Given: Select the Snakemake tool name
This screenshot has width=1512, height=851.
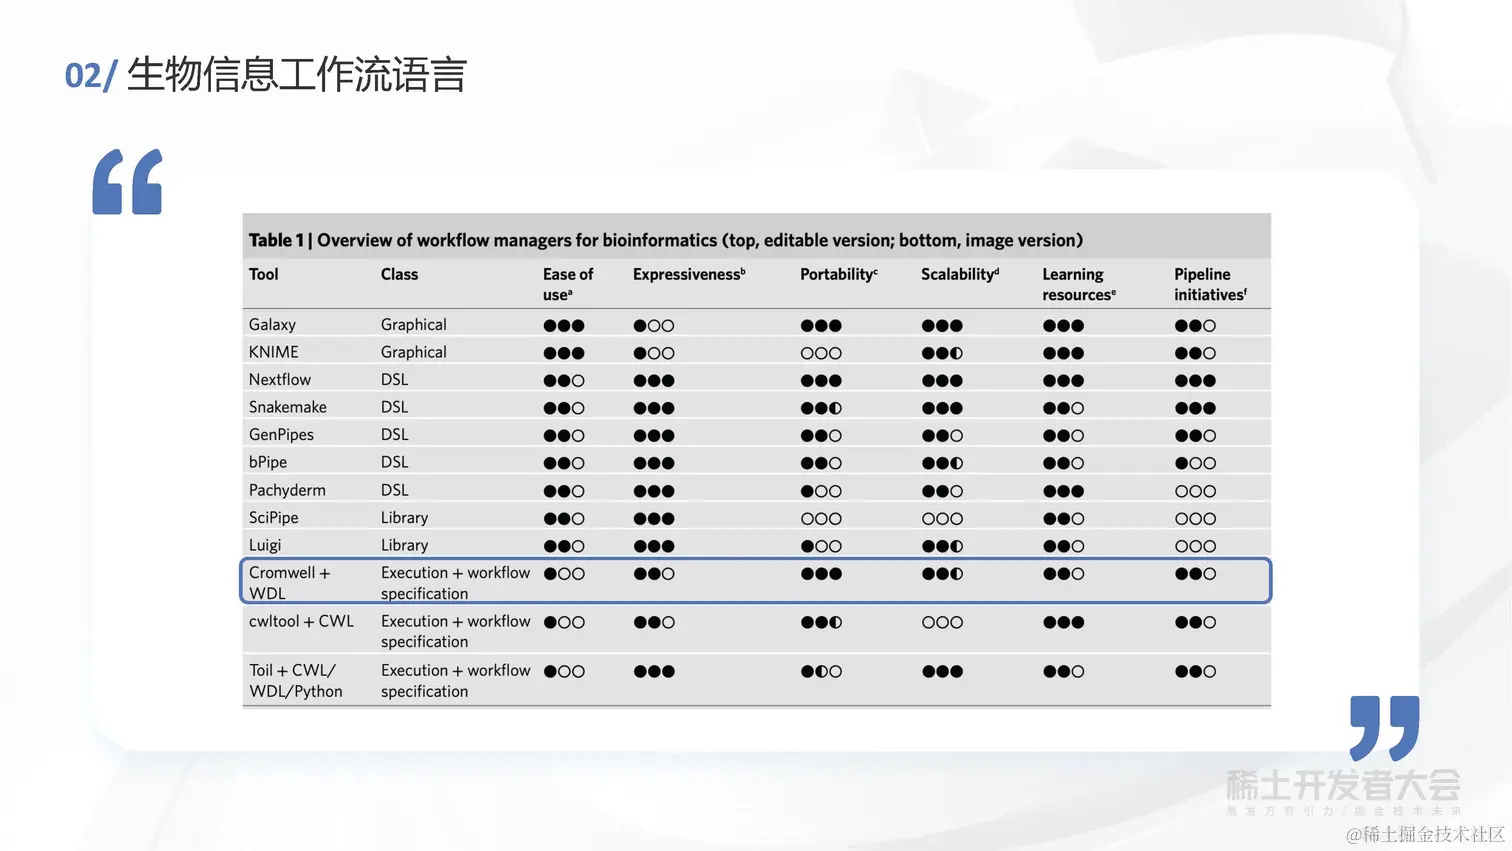Looking at the screenshot, I should coord(288,407).
